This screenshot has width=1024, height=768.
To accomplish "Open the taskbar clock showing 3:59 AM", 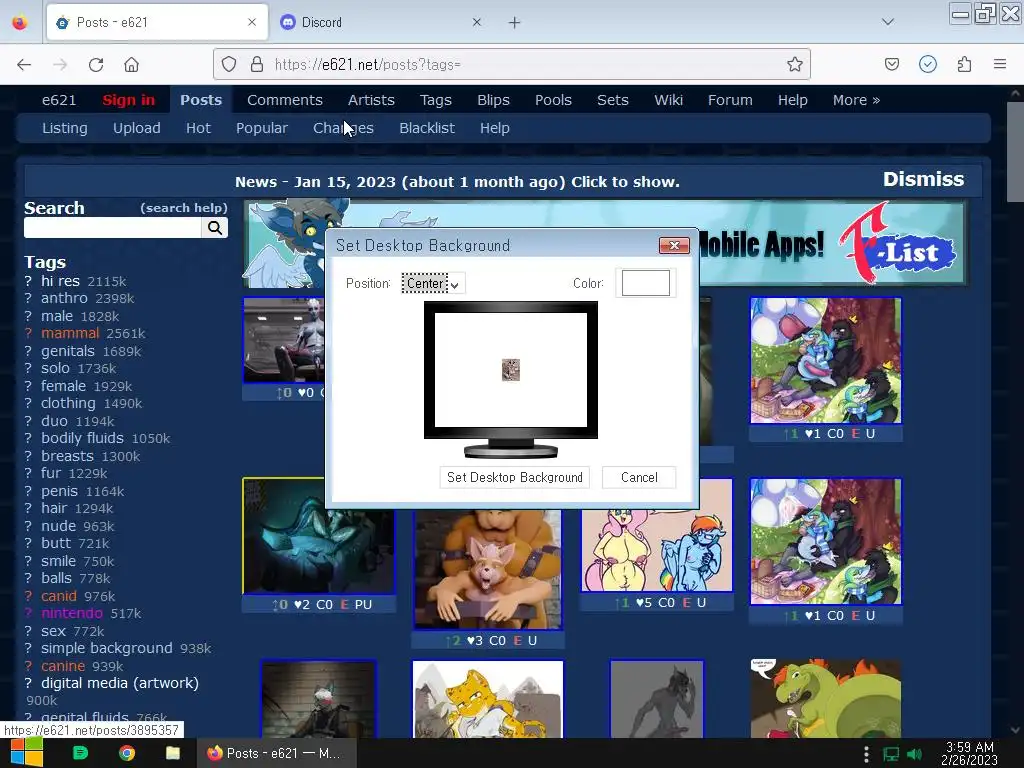I will [x=970, y=753].
